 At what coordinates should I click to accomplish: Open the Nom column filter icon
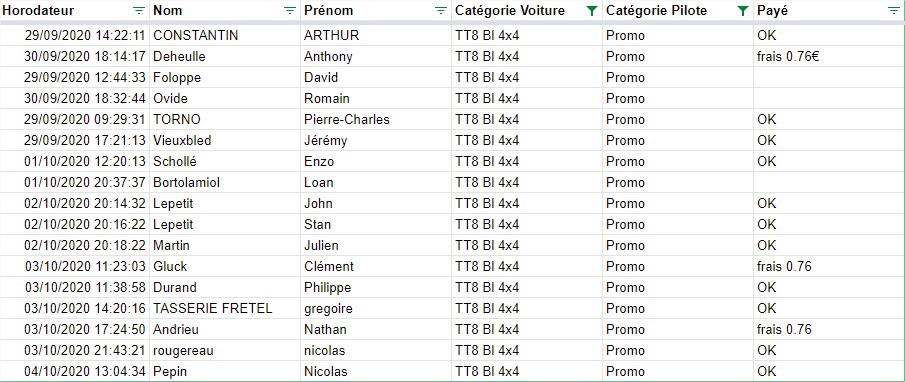tap(289, 10)
